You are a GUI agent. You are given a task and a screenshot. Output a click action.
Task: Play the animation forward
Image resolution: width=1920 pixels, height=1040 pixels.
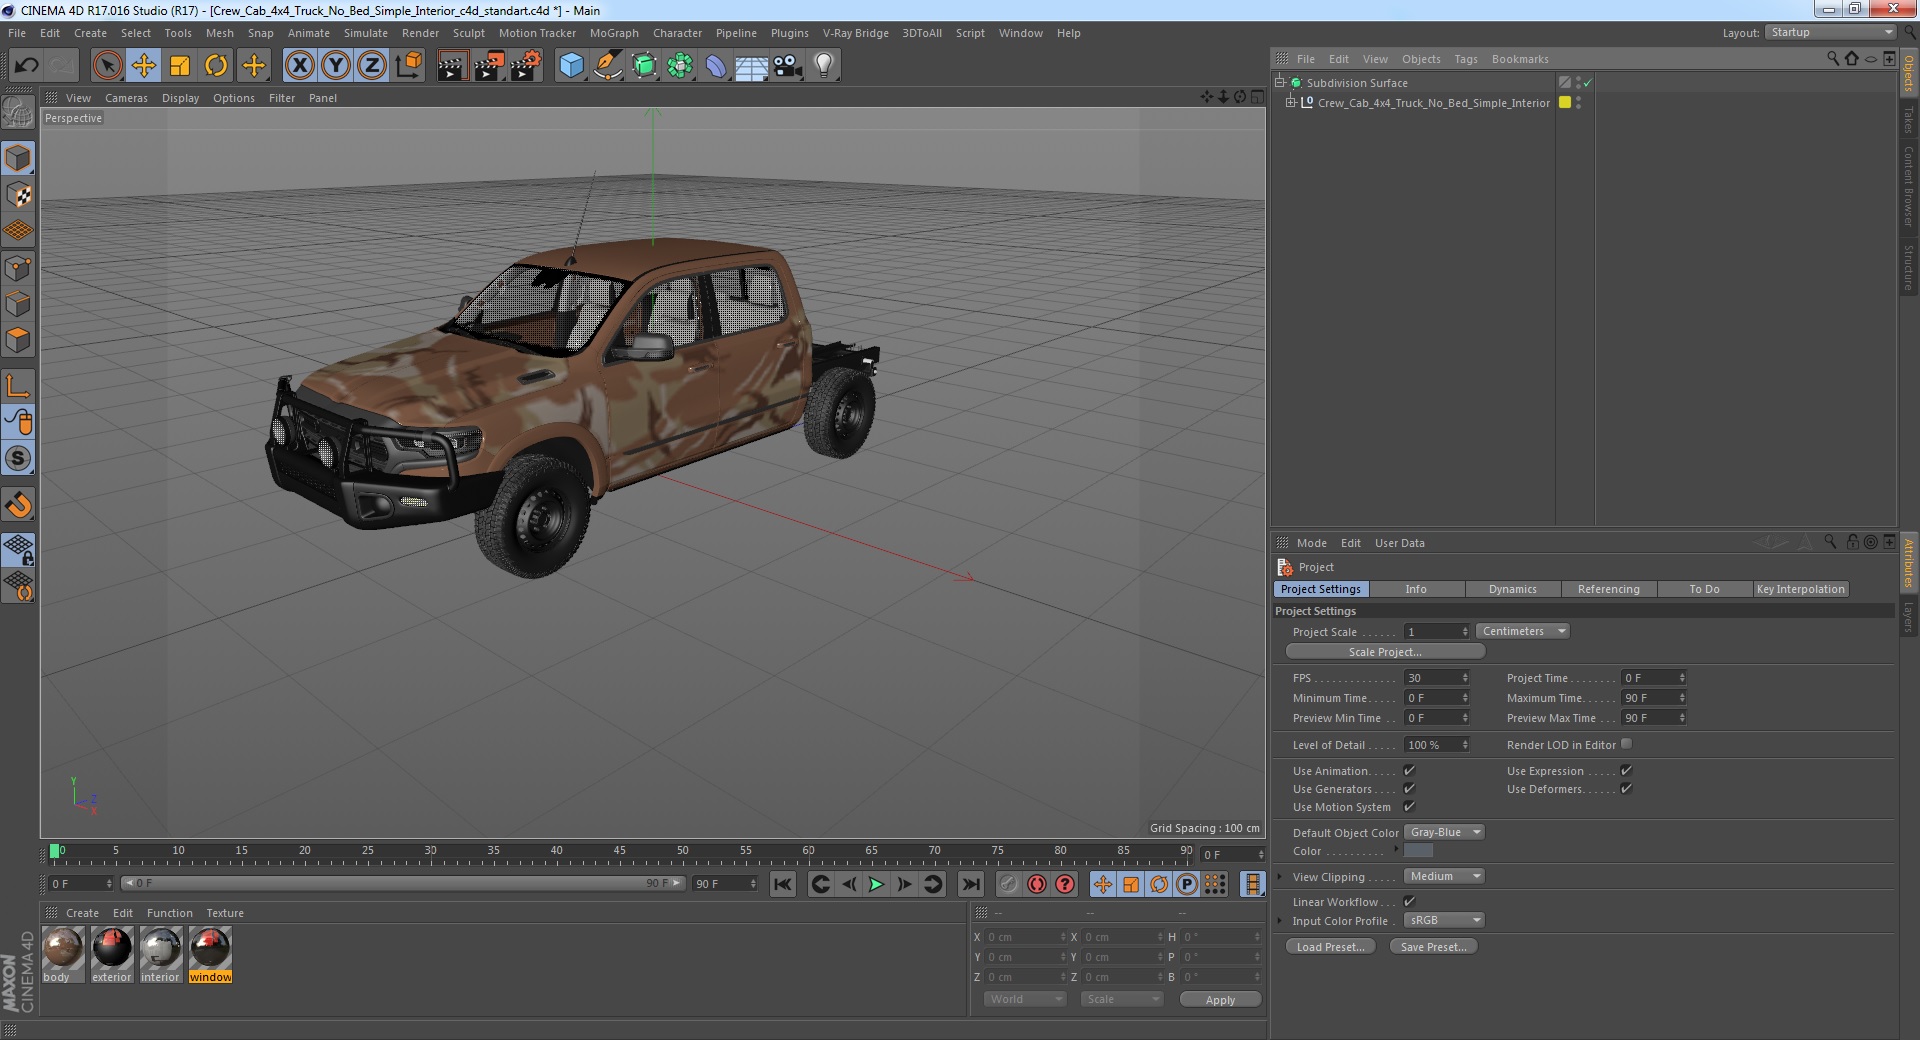coord(876,884)
